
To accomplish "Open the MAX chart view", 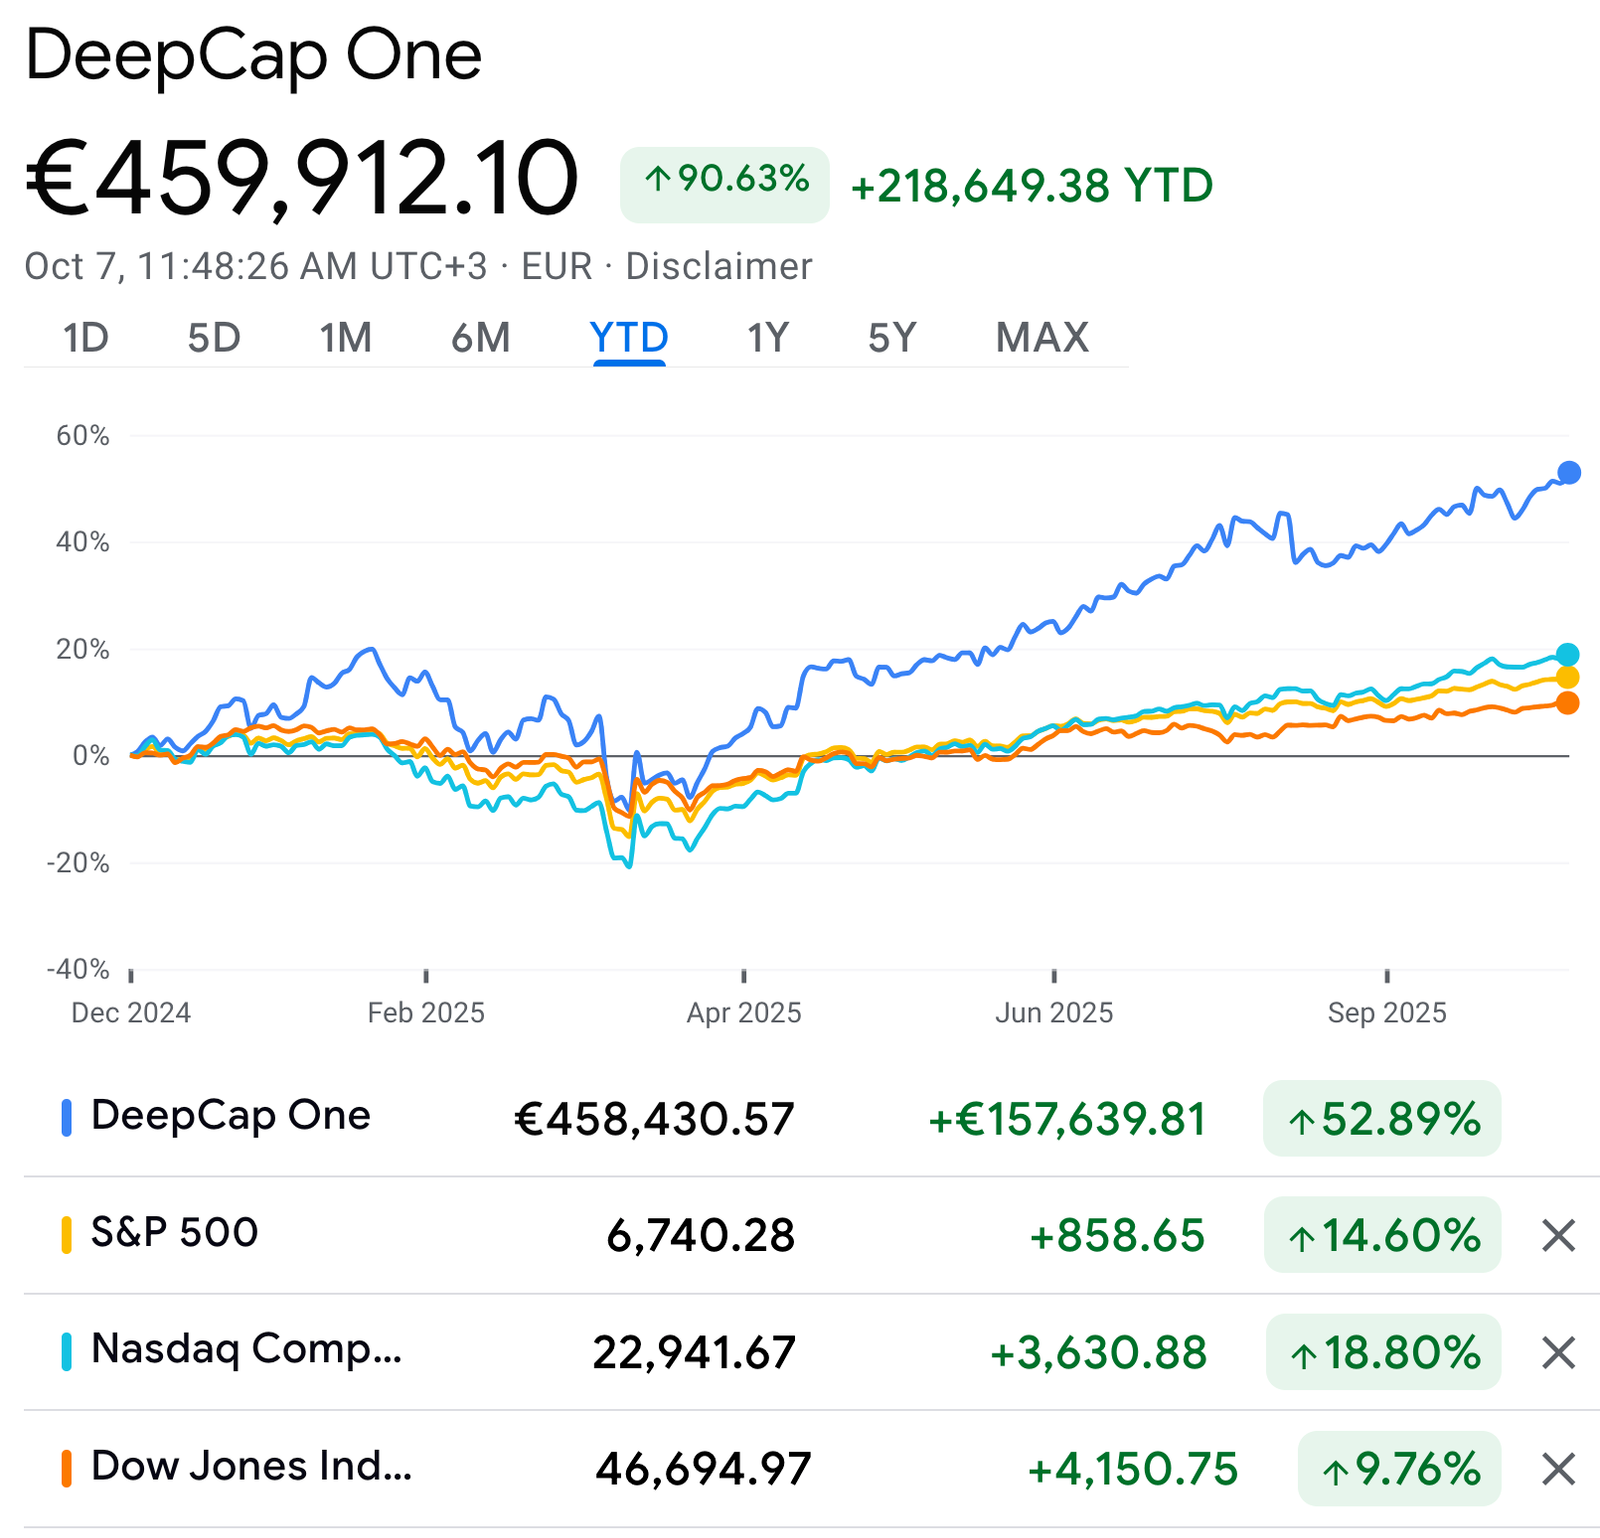I will coord(1040,338).
